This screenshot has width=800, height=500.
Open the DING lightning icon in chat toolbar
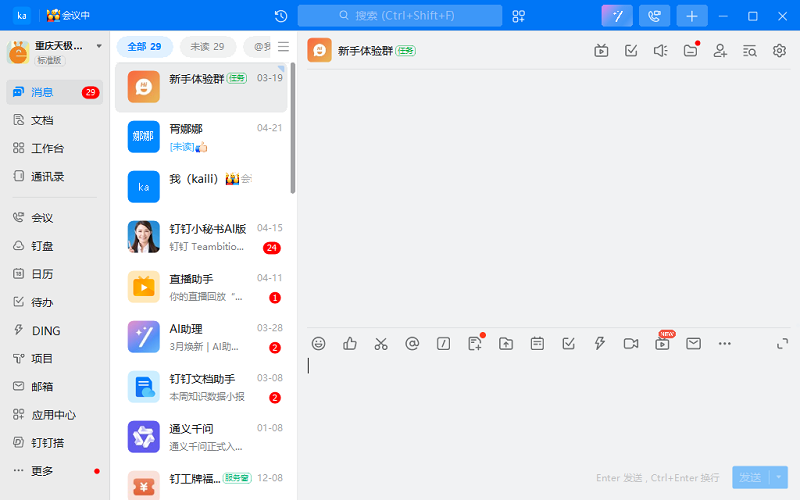(600, 343)
